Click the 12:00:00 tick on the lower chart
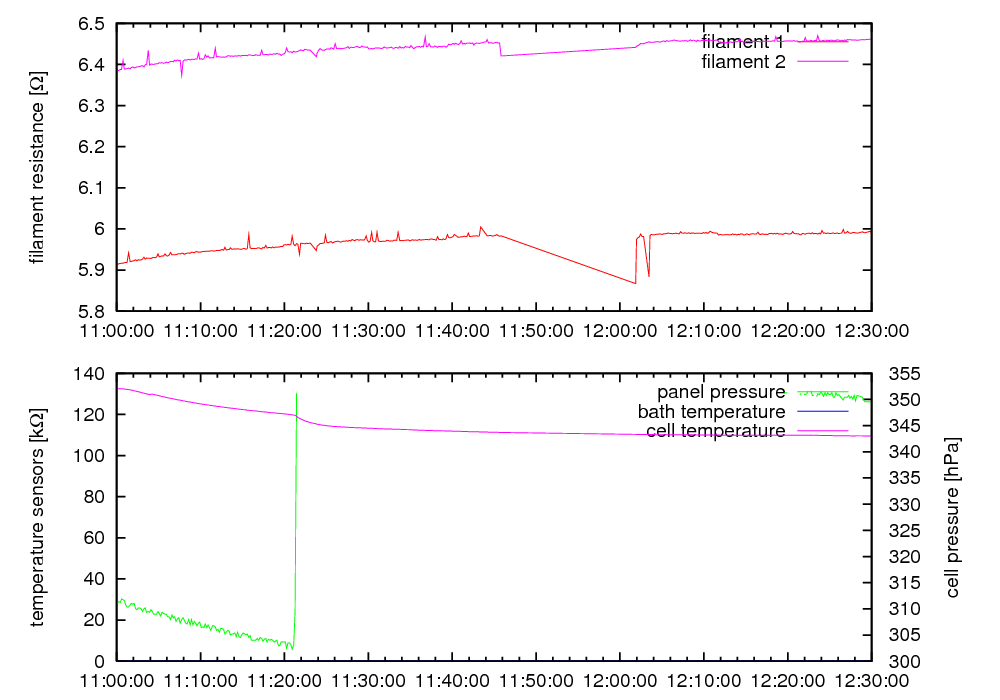 tap(620, 679)
